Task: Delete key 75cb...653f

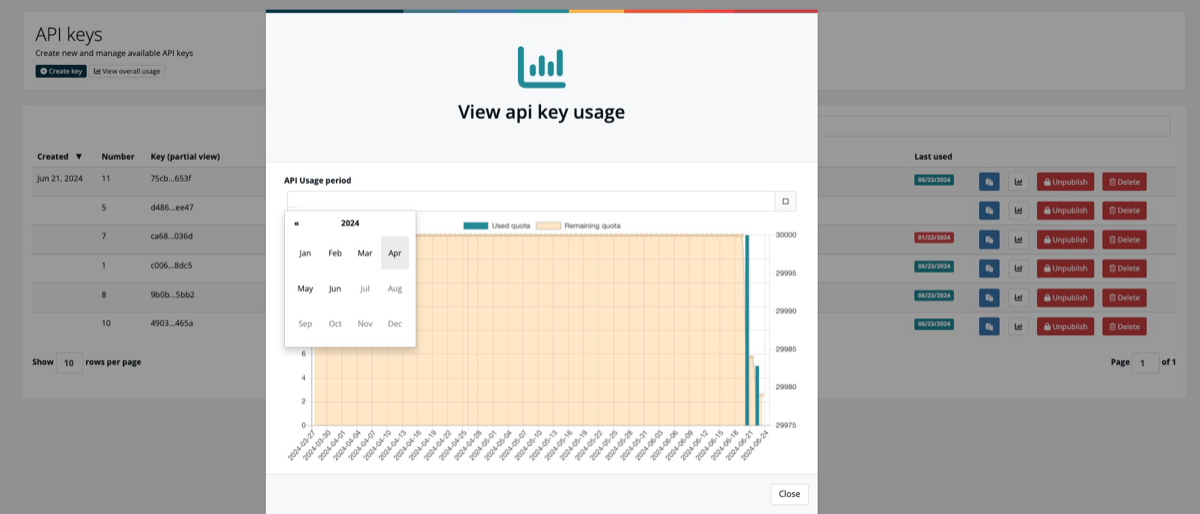Action: pos(1124,182)
